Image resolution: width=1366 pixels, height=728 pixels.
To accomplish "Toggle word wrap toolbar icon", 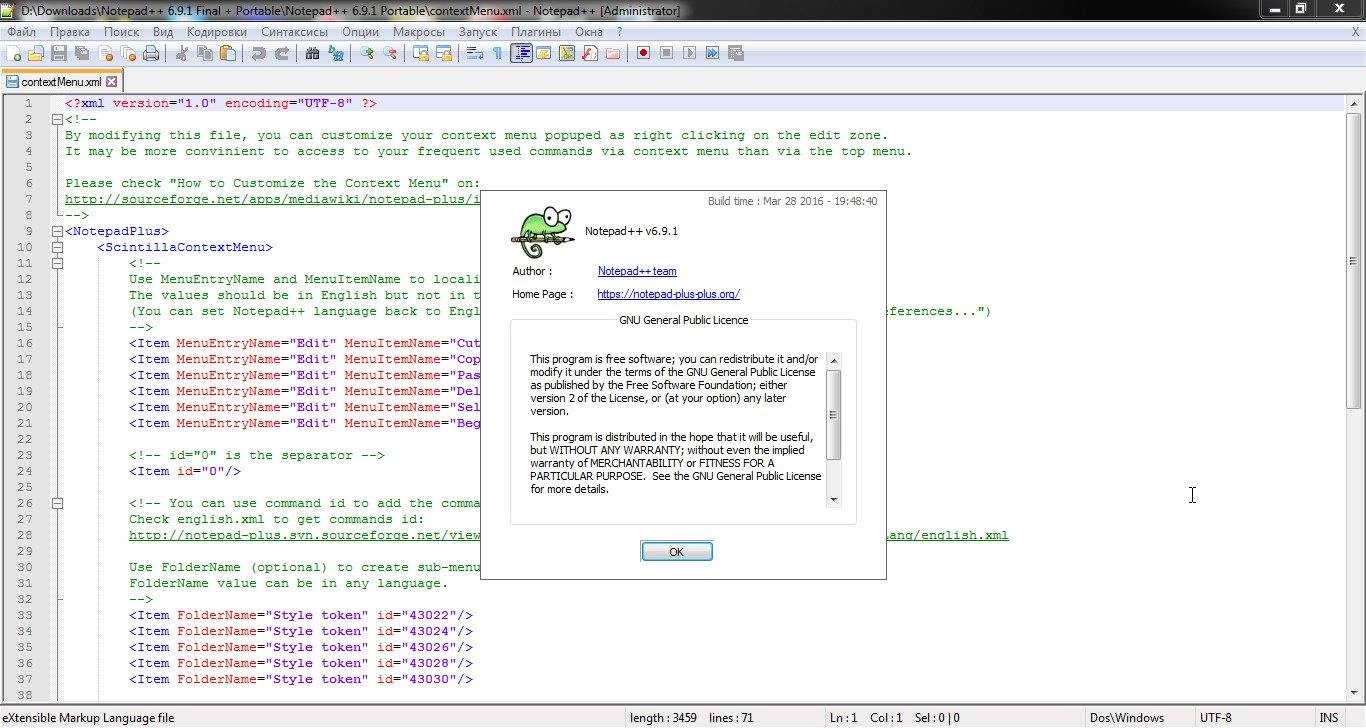I will click(475, 53).
